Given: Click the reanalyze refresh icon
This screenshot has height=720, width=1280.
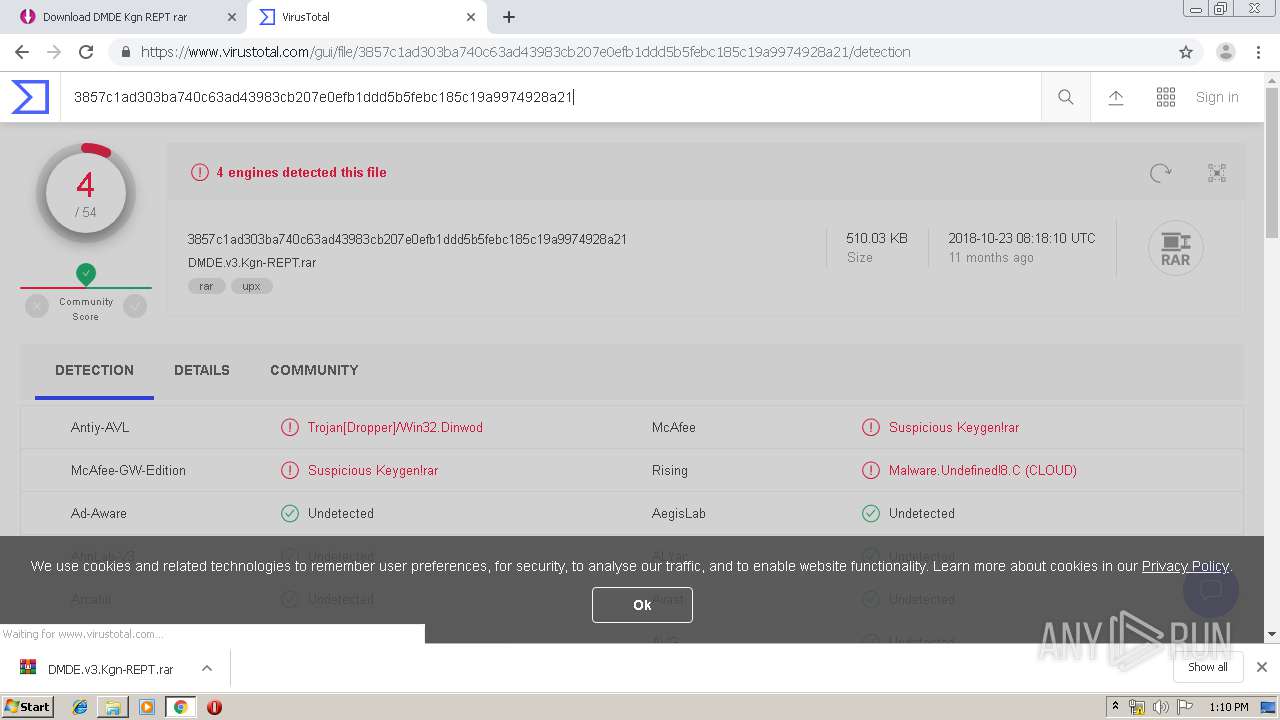Looking at the screenshot, I should point(1161,173).
